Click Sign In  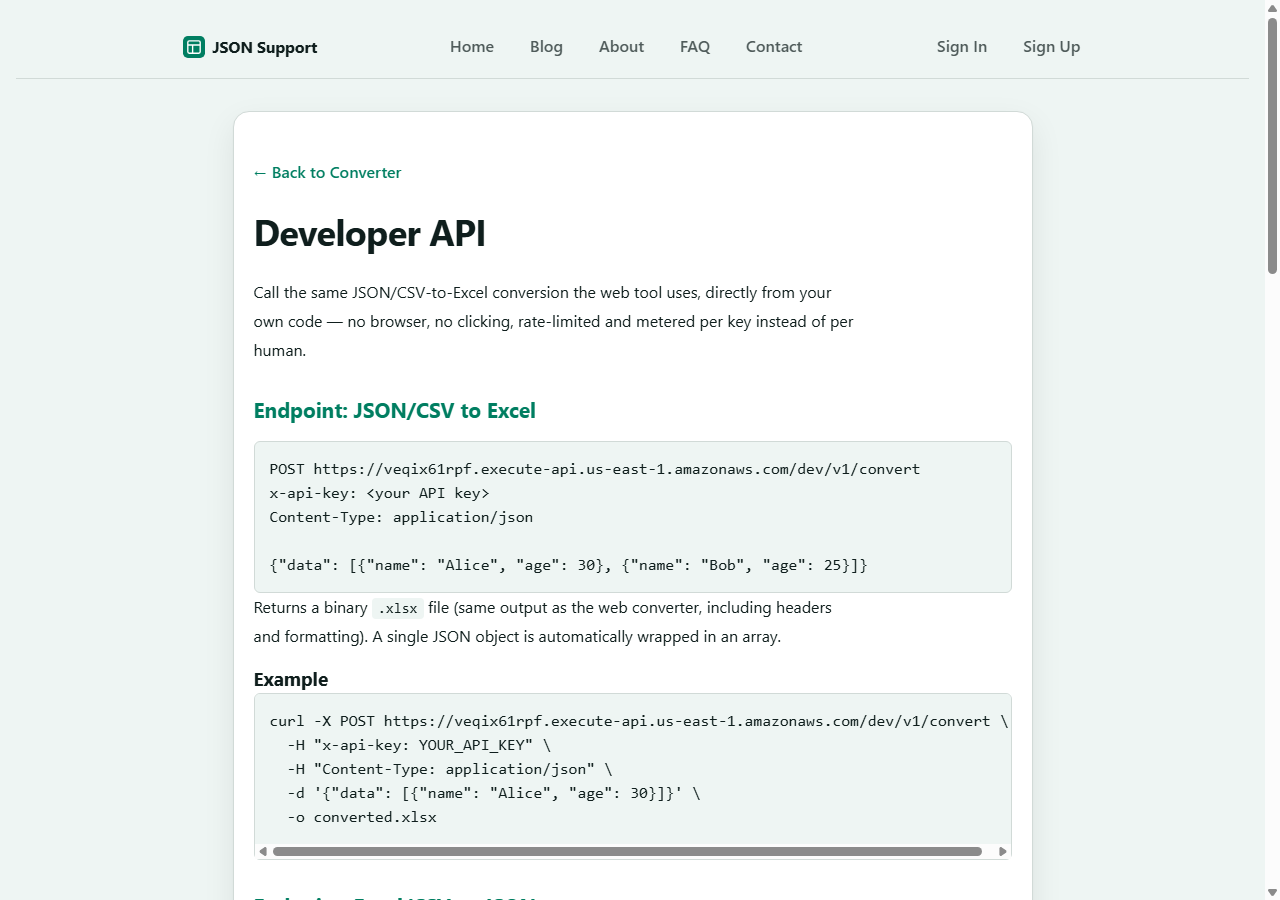click(x=962, y=47)
